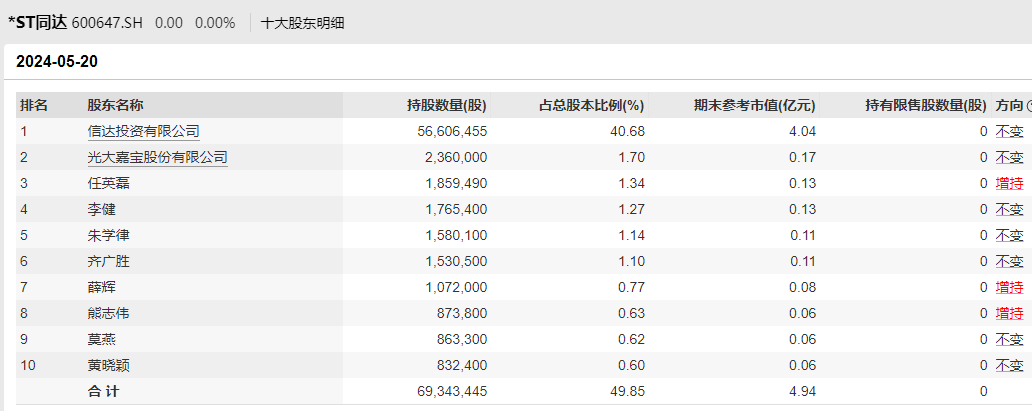Open shareholder link 信达投资有限公司
The image size is (1032, 411).
pos(143,131)
